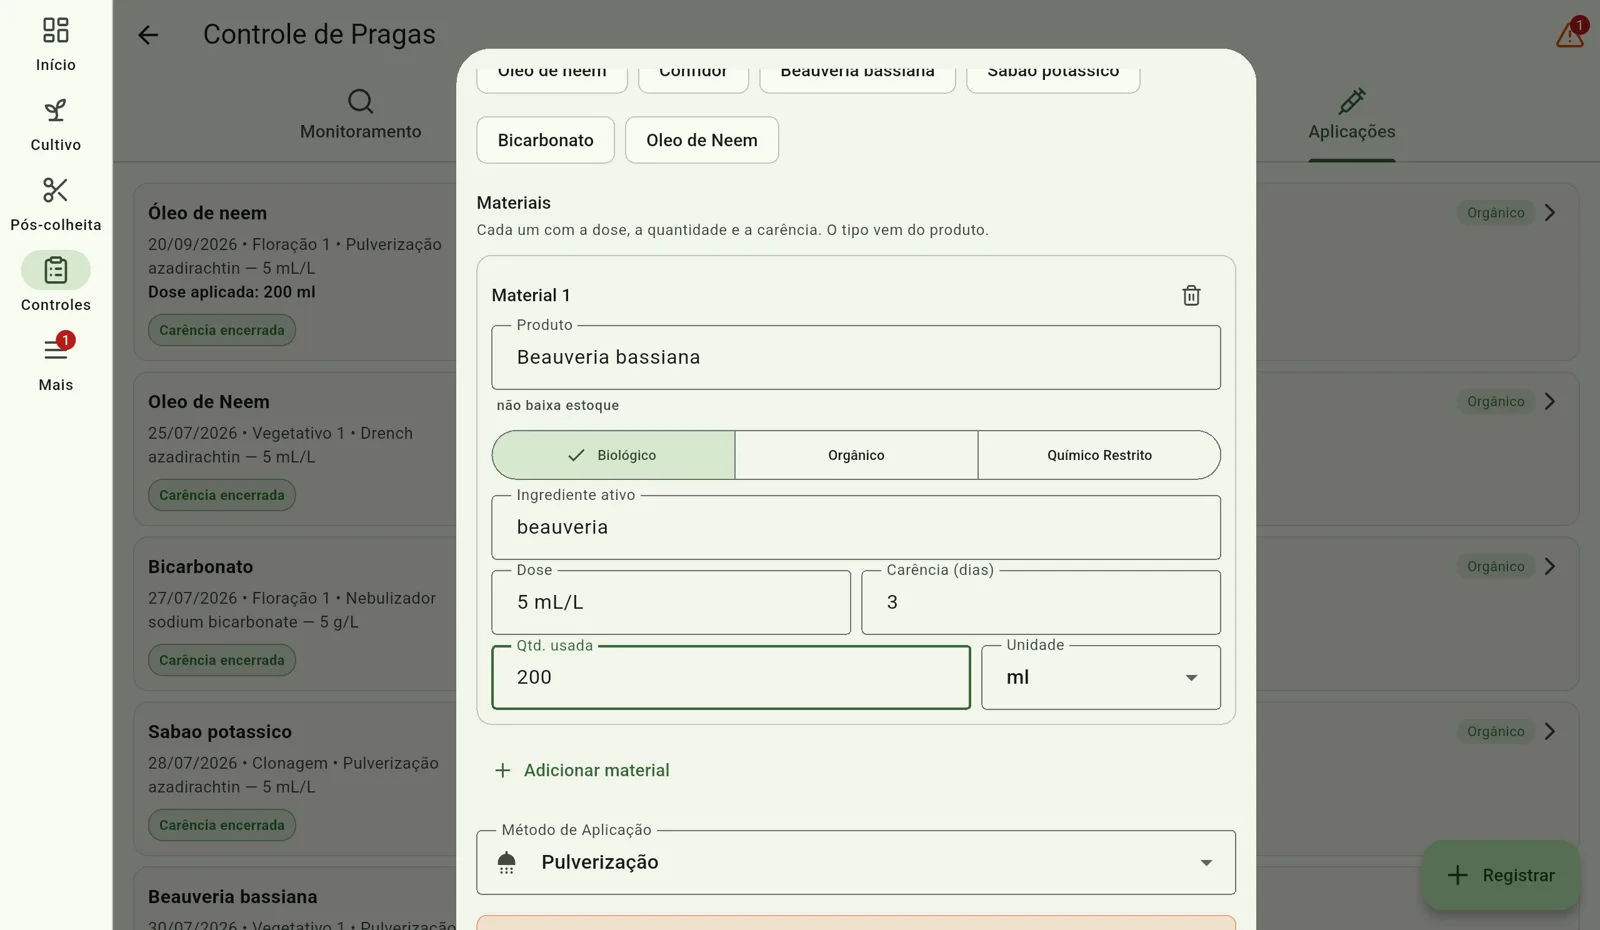Delete Material 1 with trash icon
The width and height of the screenshot is (1600, 930).
[x=1191, y=295]
